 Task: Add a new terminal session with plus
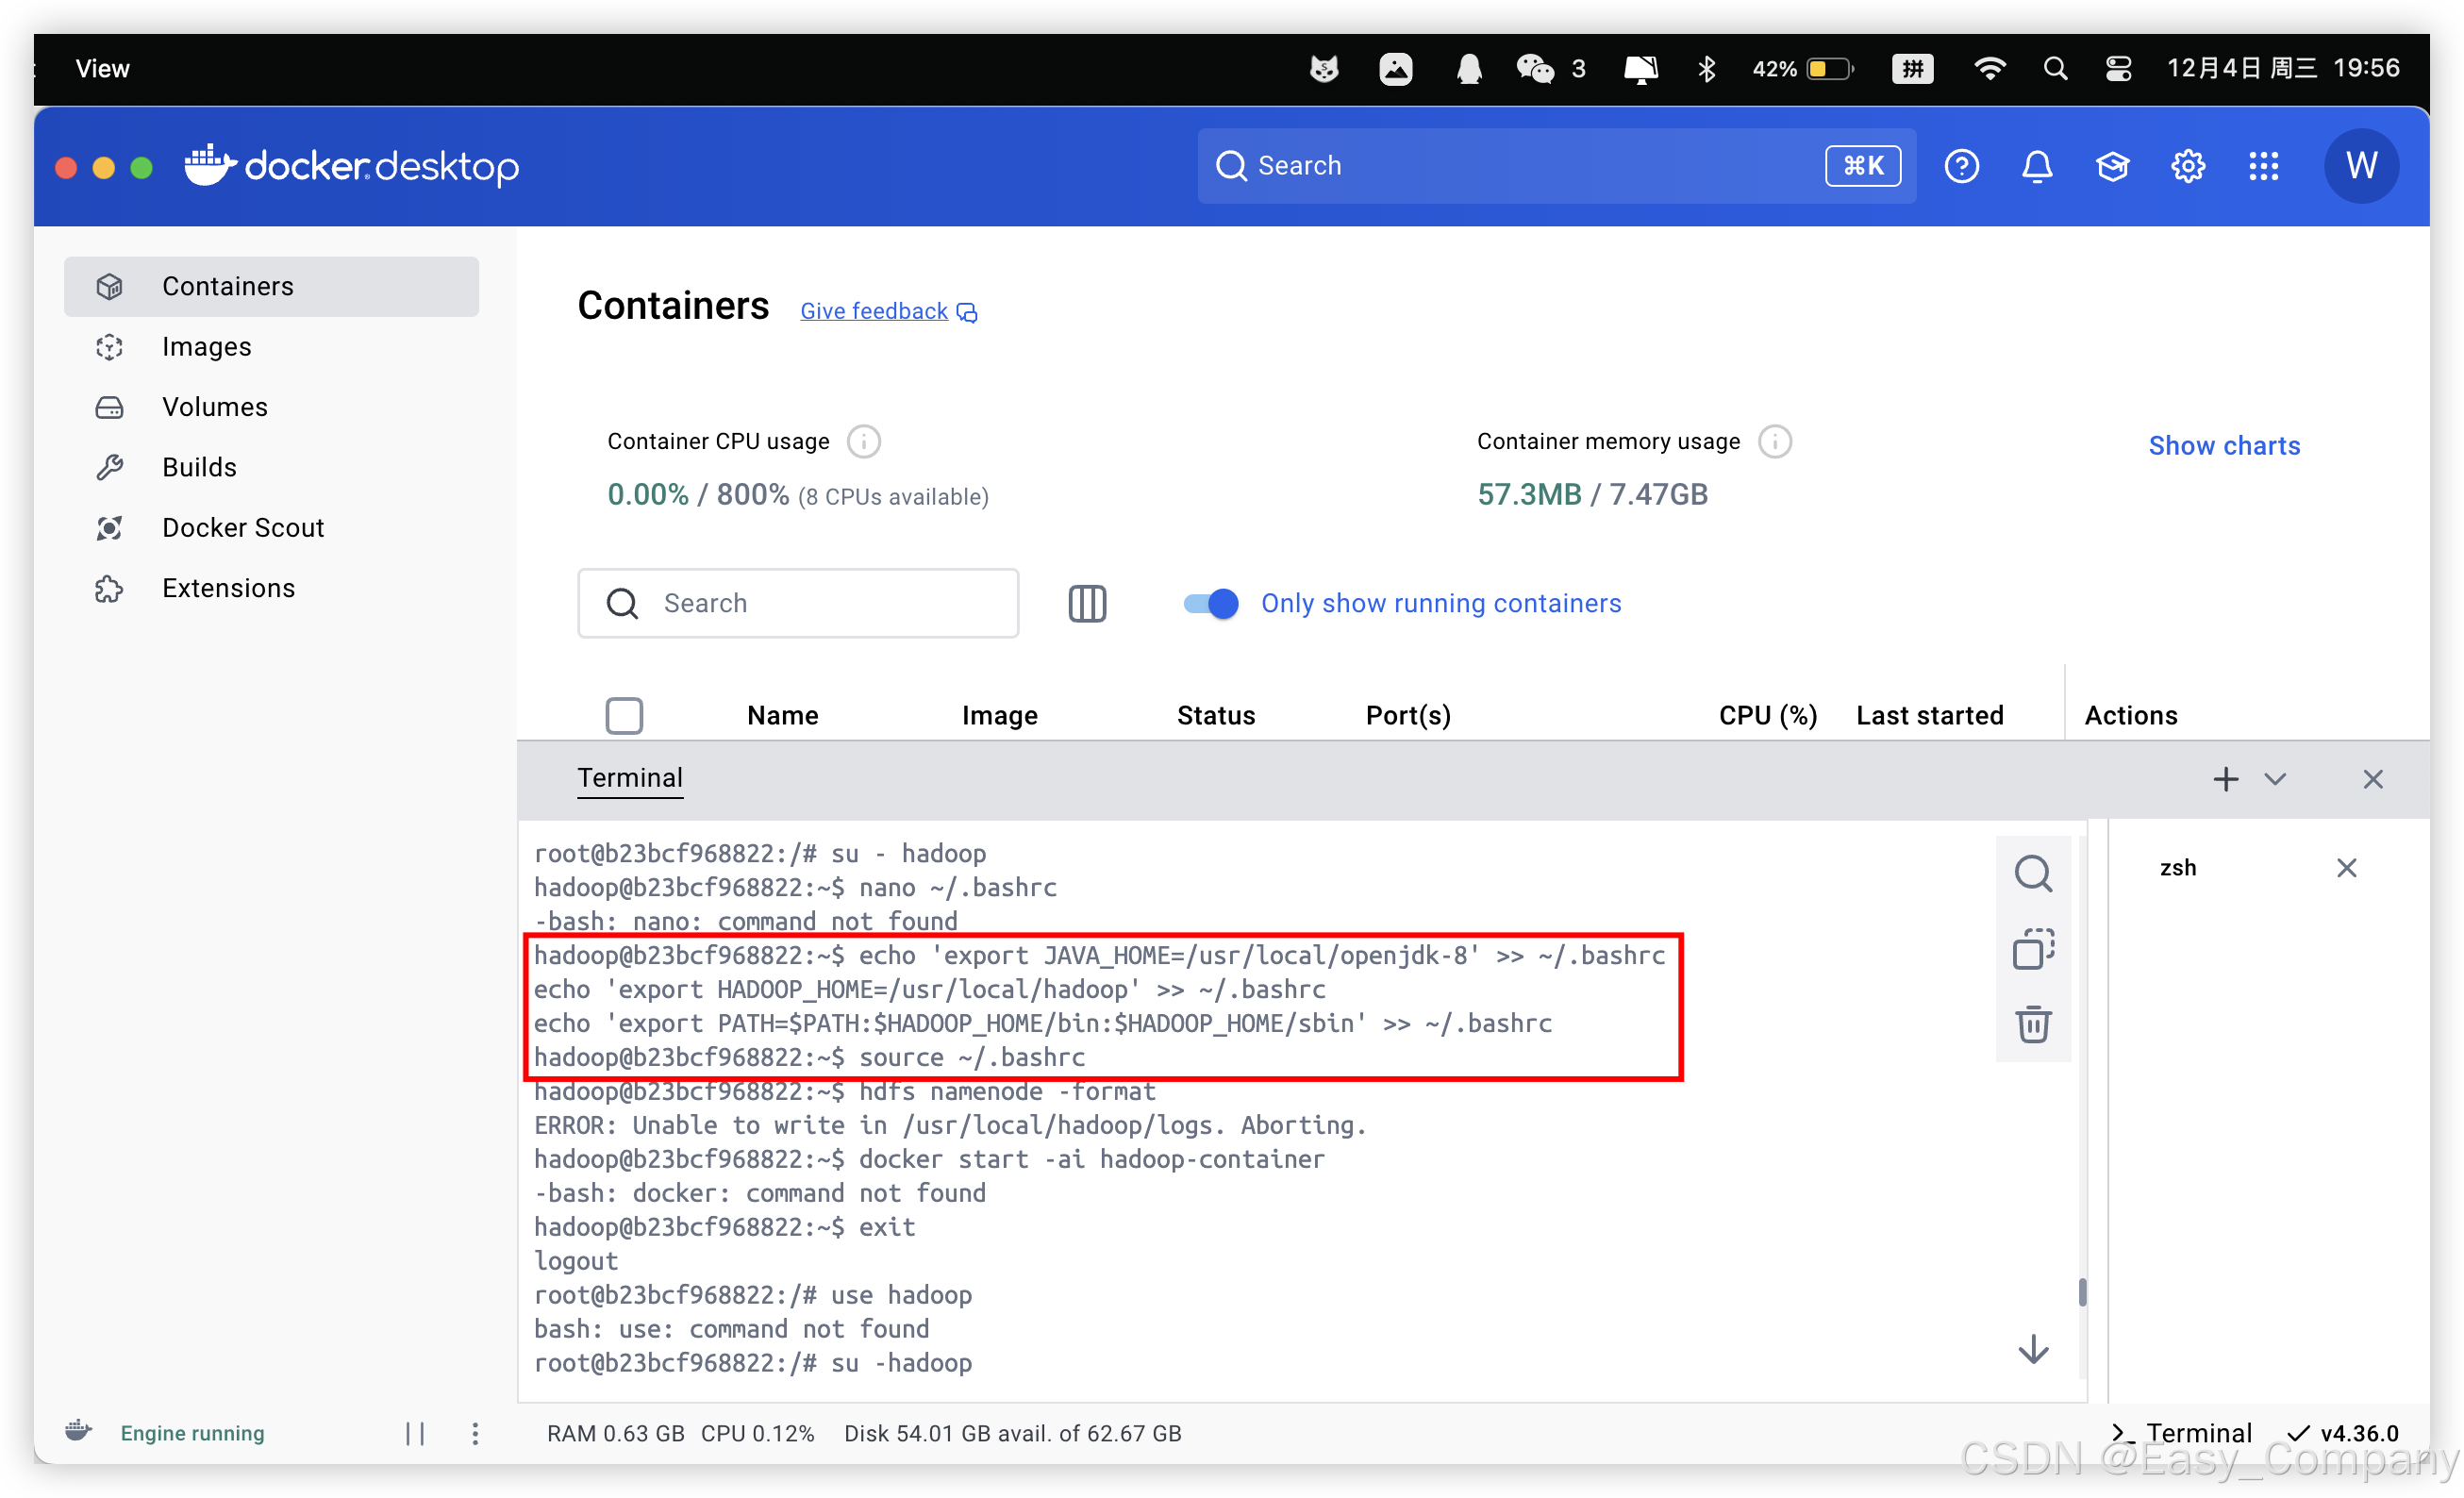(x=2225, y=779)
